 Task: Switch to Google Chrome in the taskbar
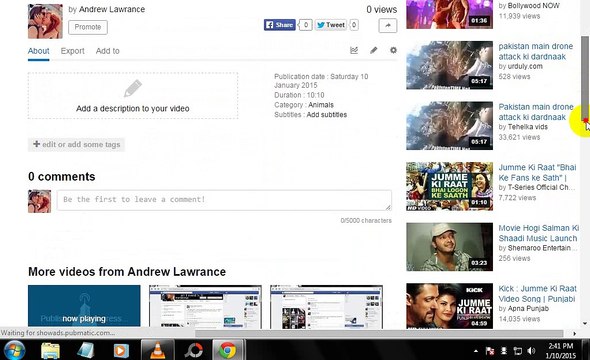coord(228,350)
